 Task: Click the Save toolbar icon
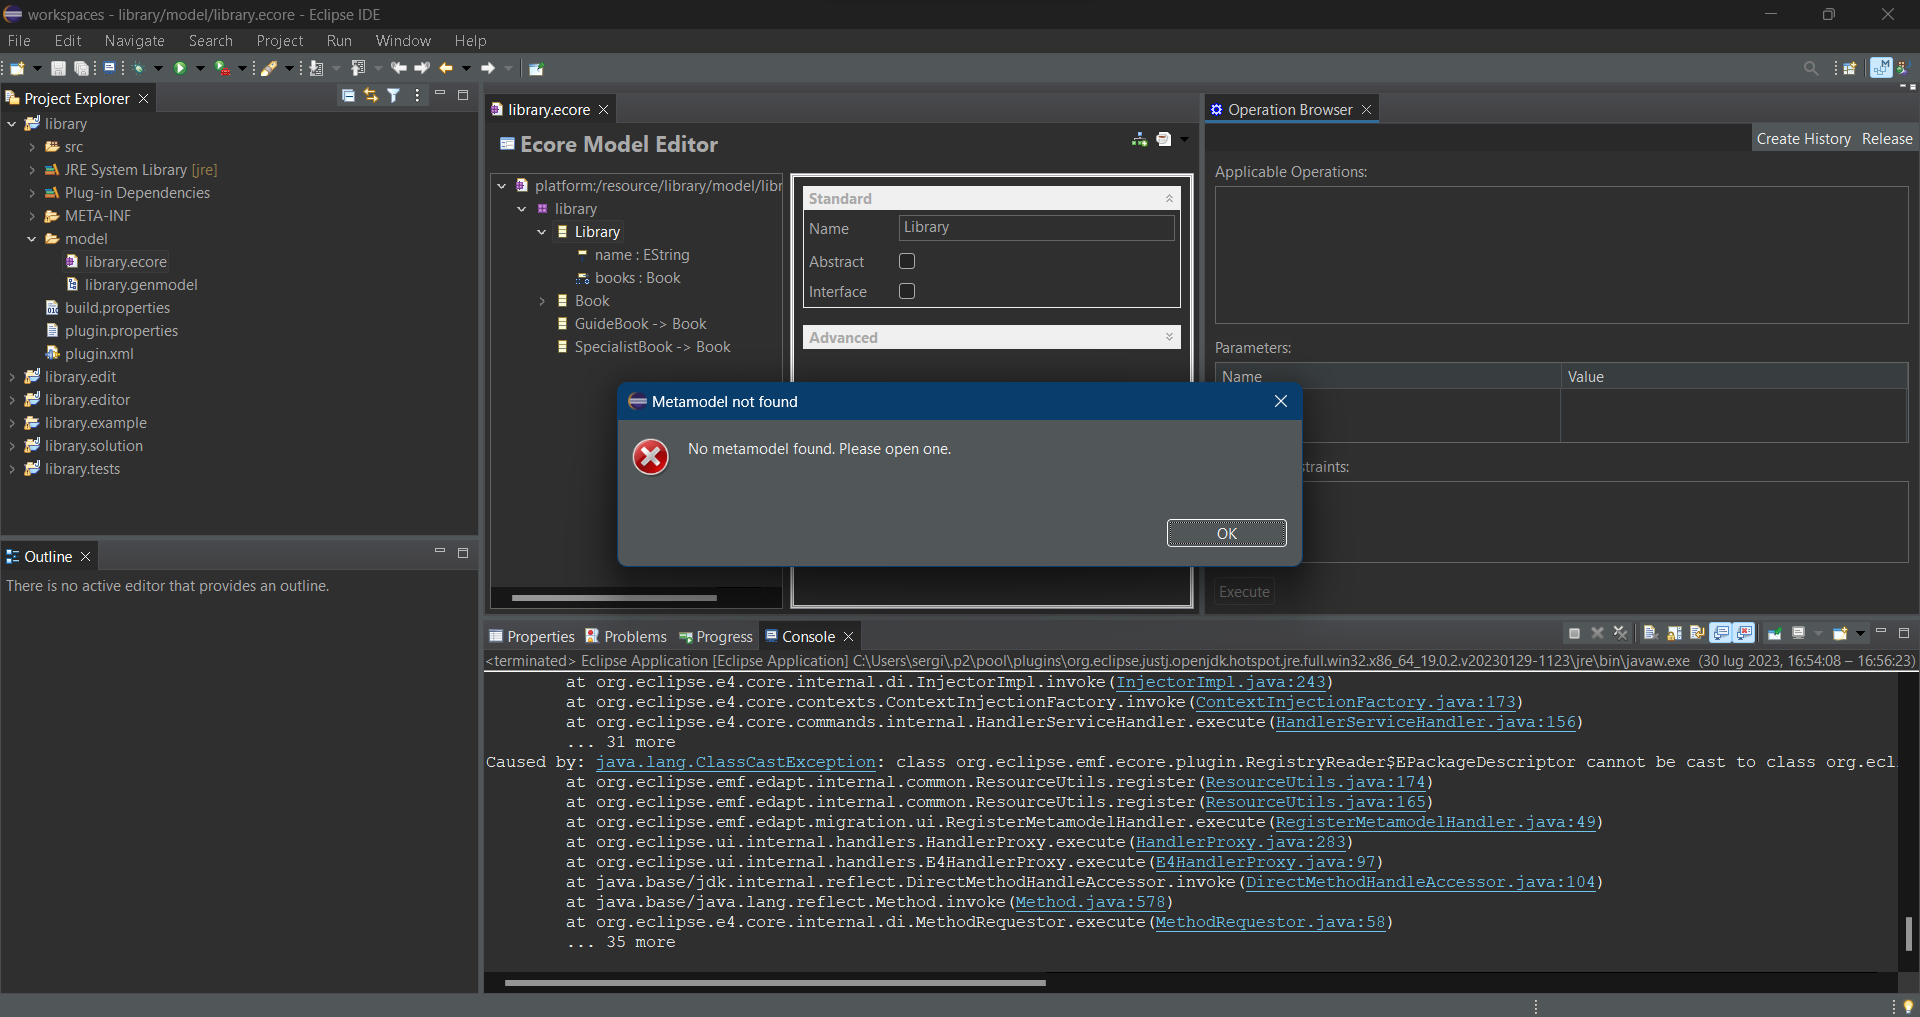pyautogui.click(x=58, y=68)
